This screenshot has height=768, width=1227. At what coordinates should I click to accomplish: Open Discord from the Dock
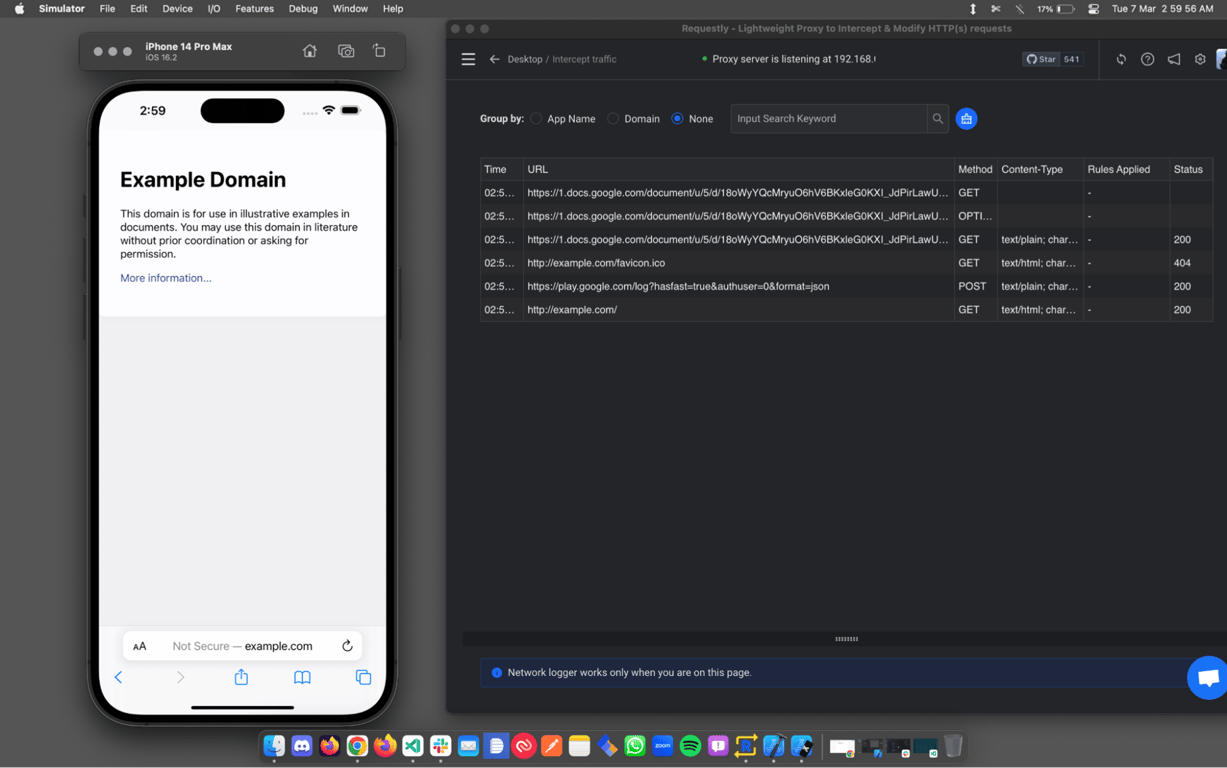(302, 745)
